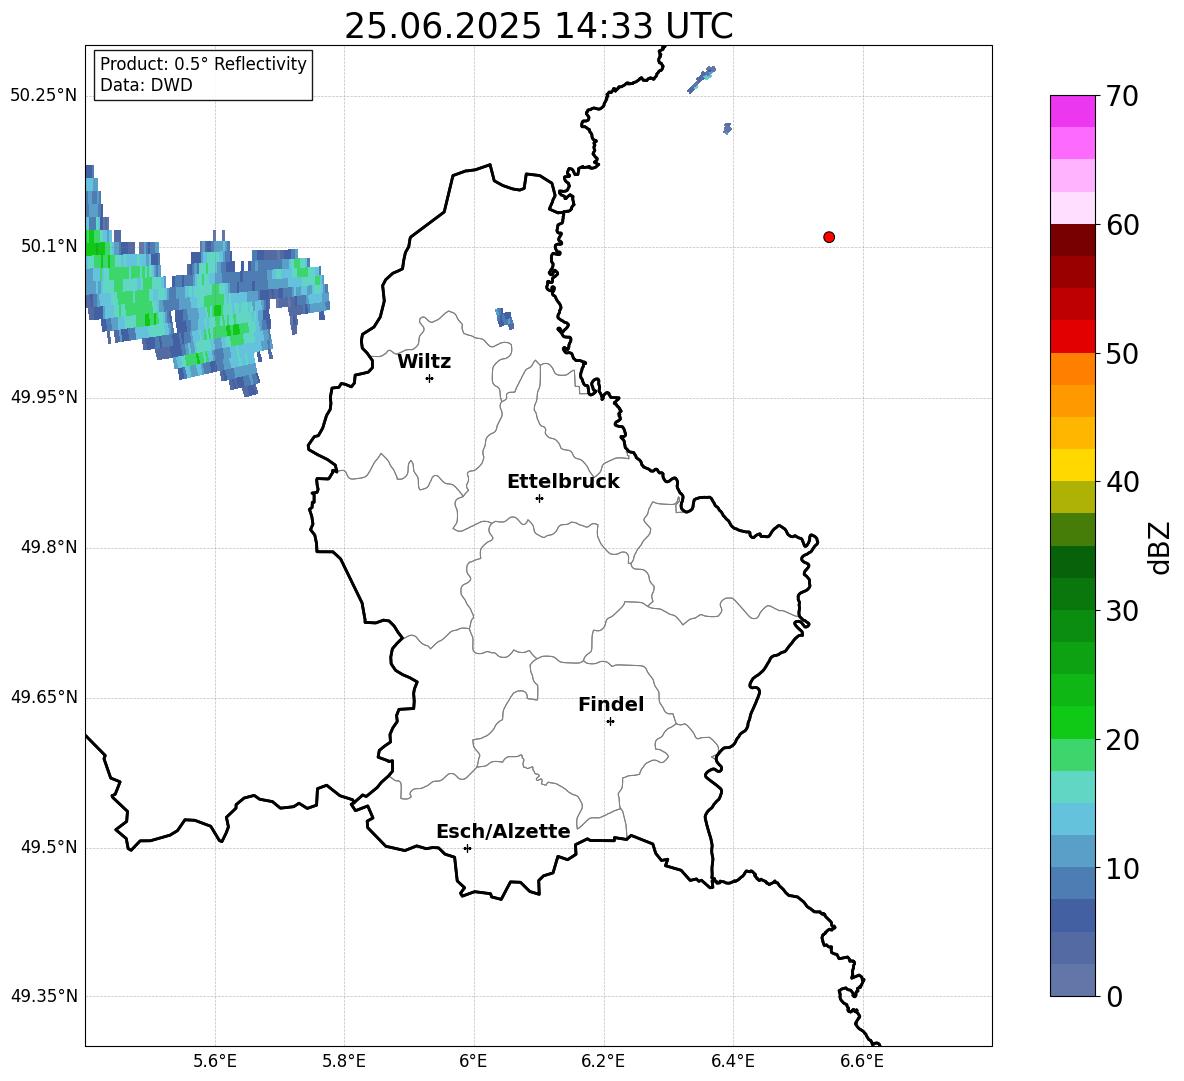Click the 49.65°N latitude label
Screen dimensions: 1184x1081
[x=44, y=697]
